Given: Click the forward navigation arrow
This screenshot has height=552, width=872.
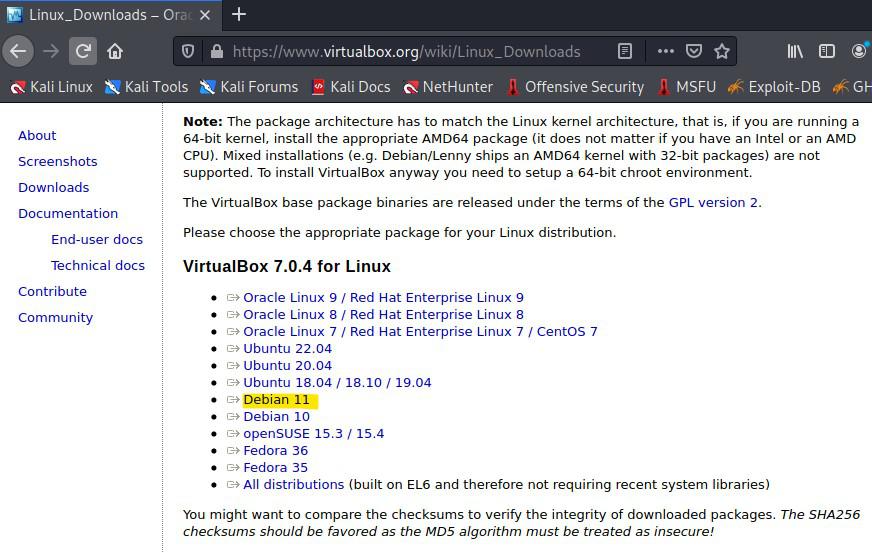Looking at the screenshot, I should click(51, 51).
